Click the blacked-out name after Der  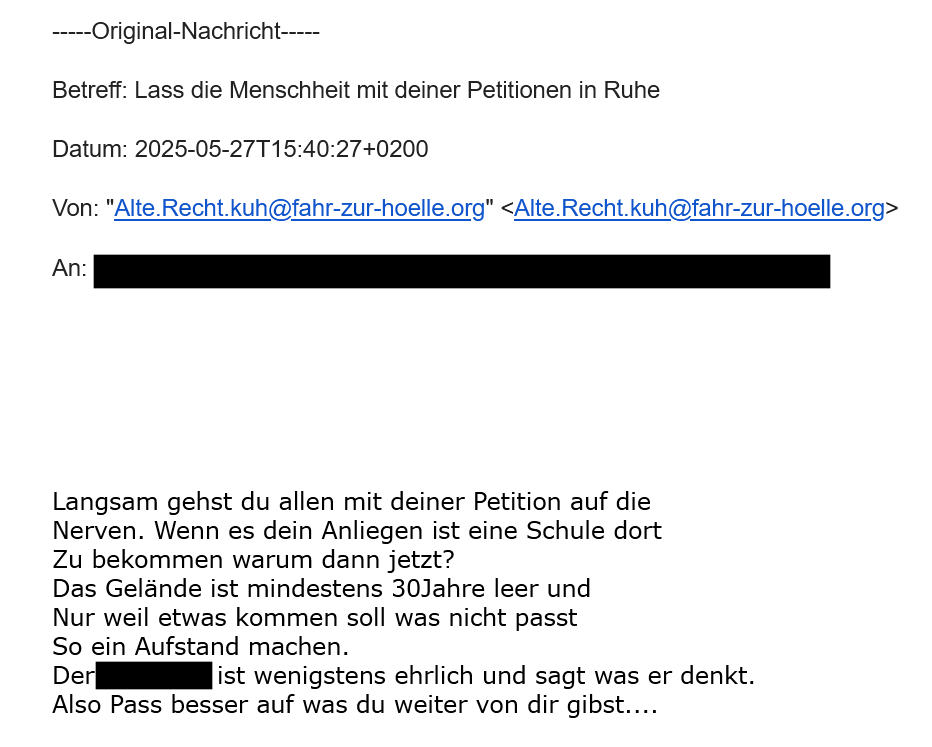coord(154,675)
